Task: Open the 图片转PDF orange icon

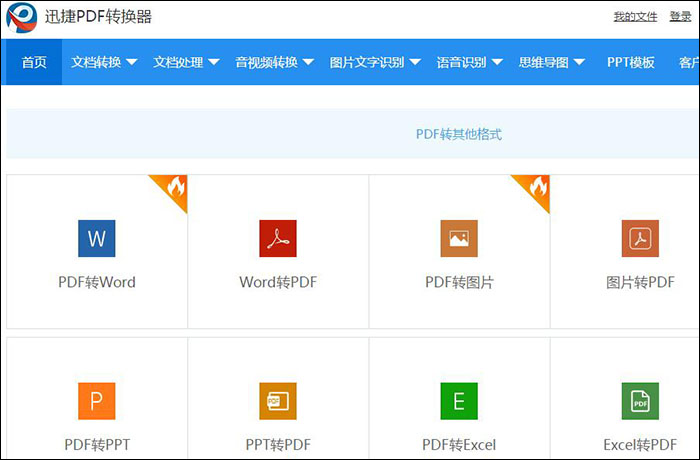Action: tap(640, 238)
